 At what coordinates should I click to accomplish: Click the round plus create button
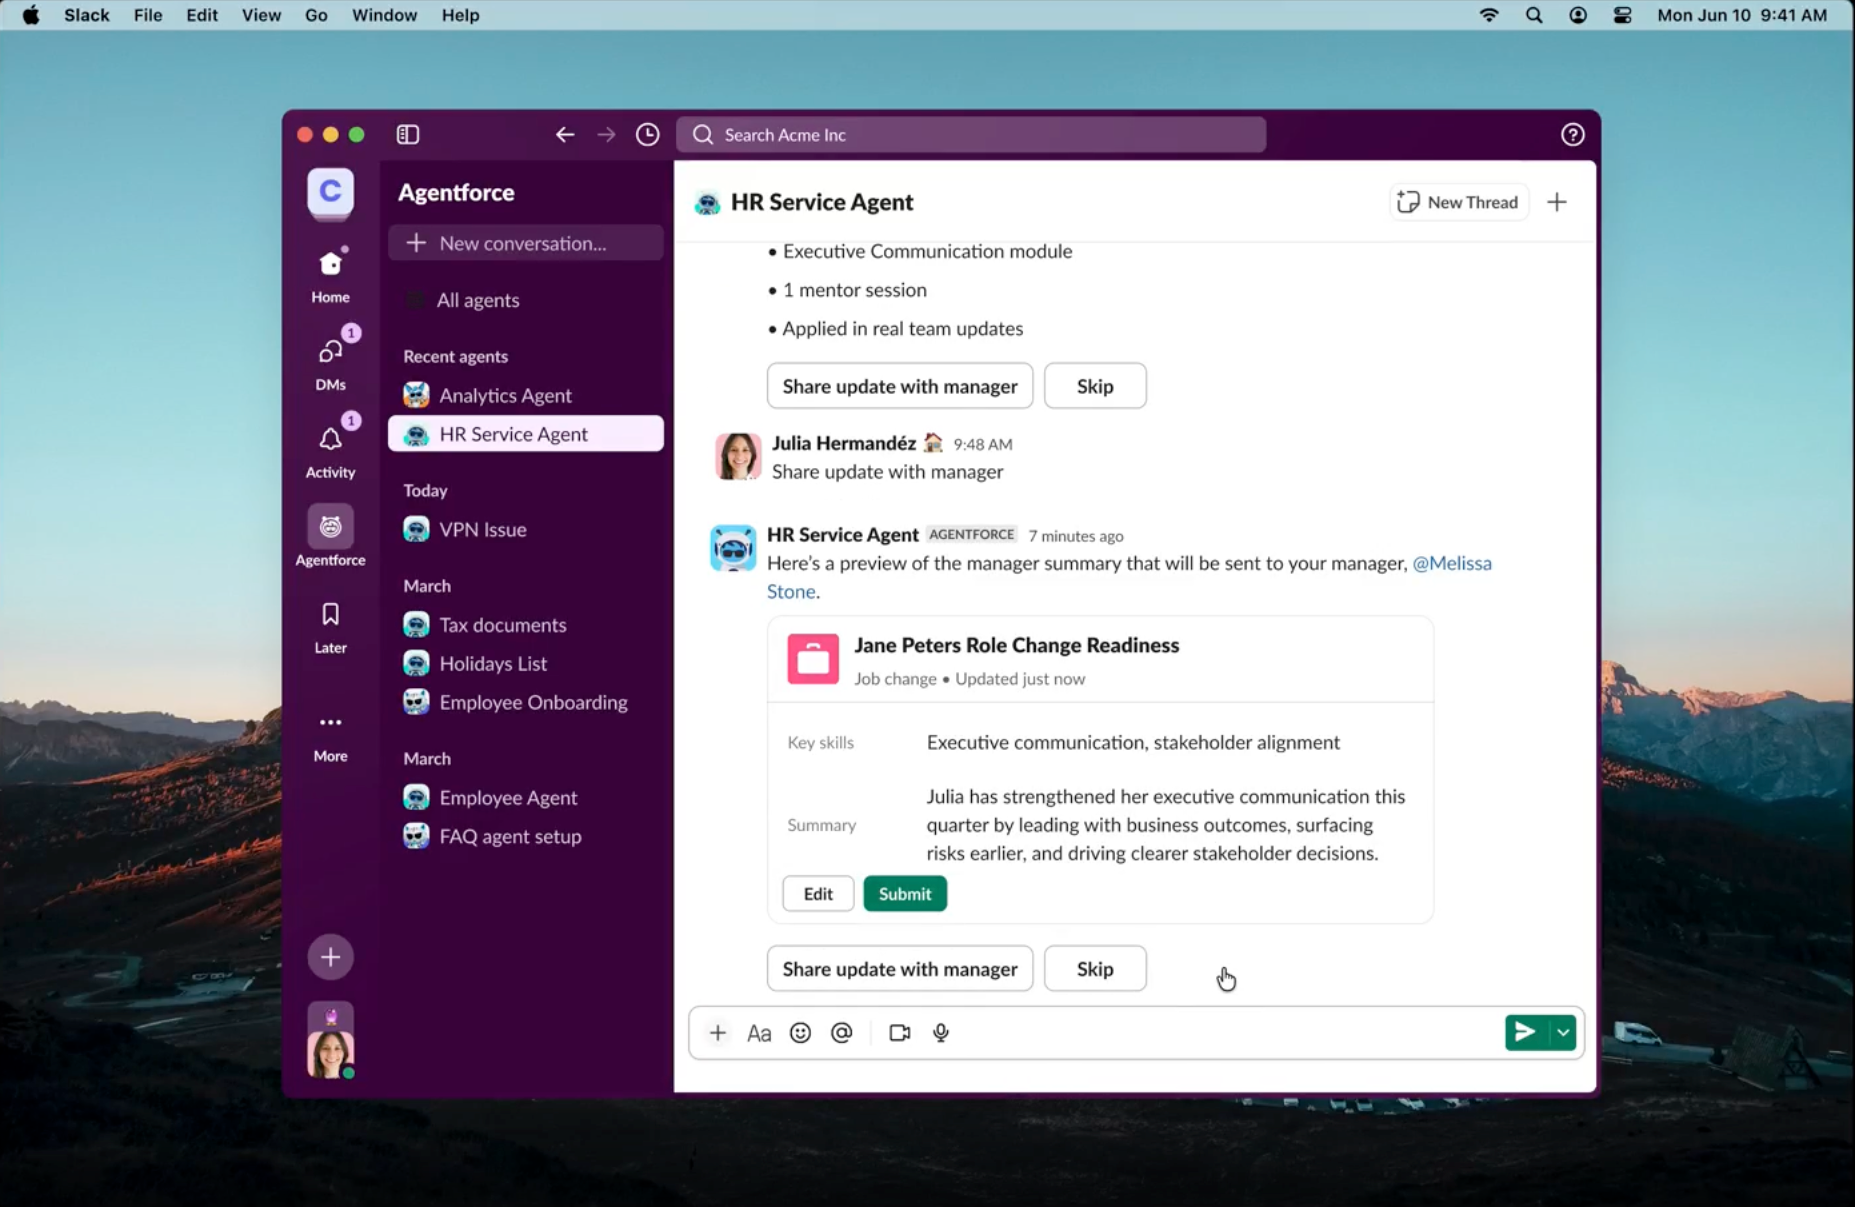click(x=330, y=957)
